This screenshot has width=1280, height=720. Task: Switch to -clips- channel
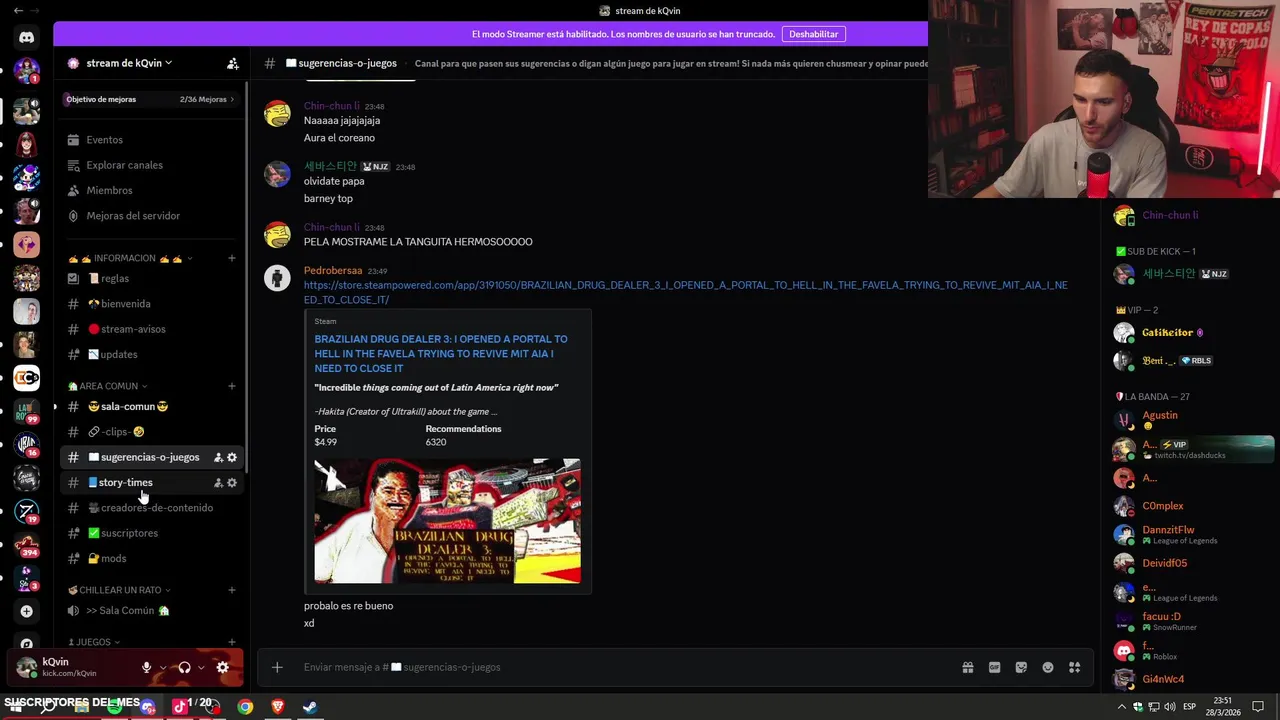(150, 432)
